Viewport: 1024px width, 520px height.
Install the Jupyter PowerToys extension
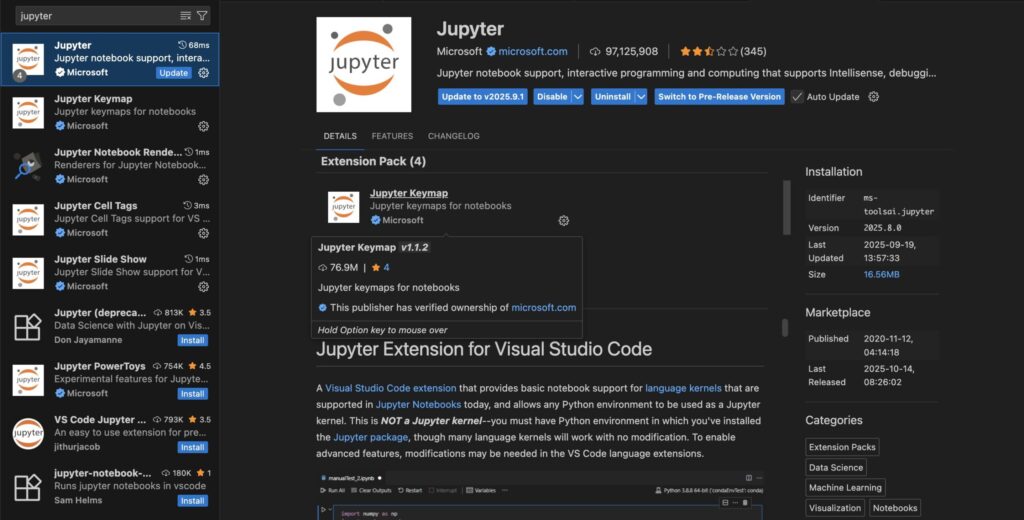point(193,393)
